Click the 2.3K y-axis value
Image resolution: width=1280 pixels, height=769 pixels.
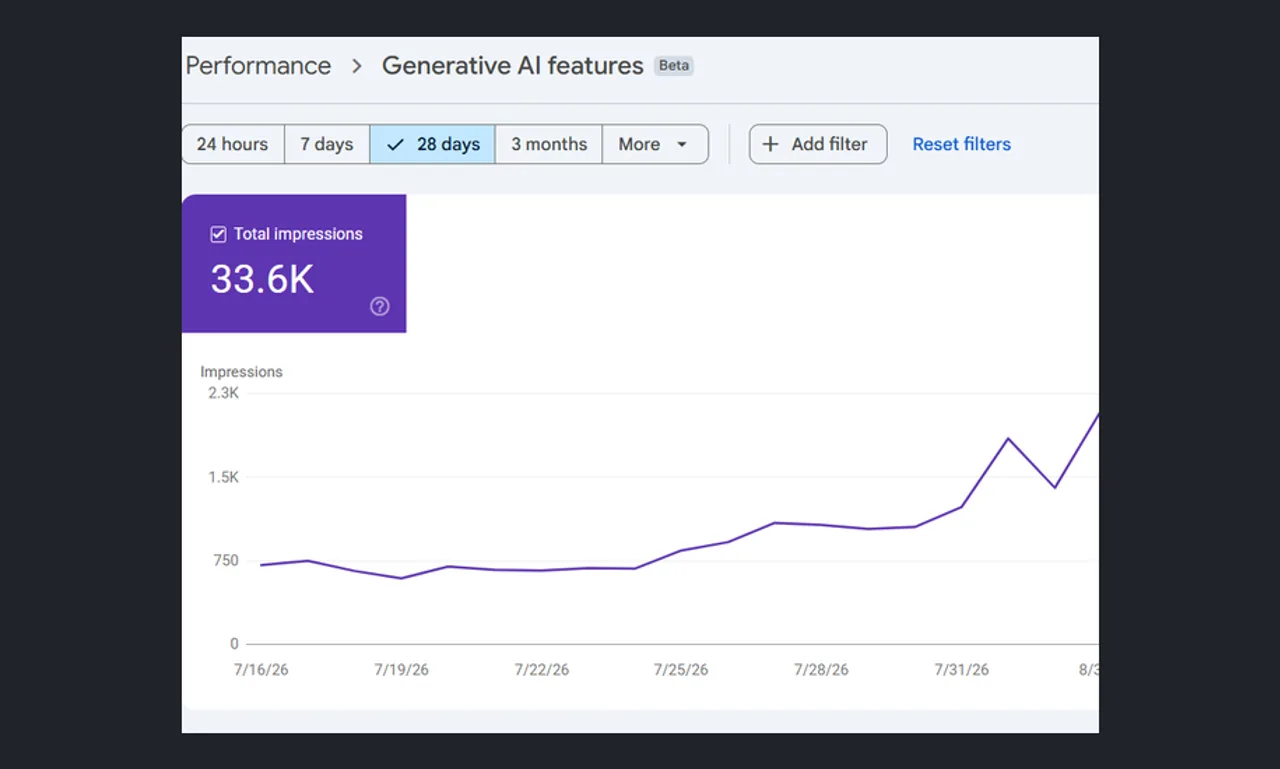(224, 393)
